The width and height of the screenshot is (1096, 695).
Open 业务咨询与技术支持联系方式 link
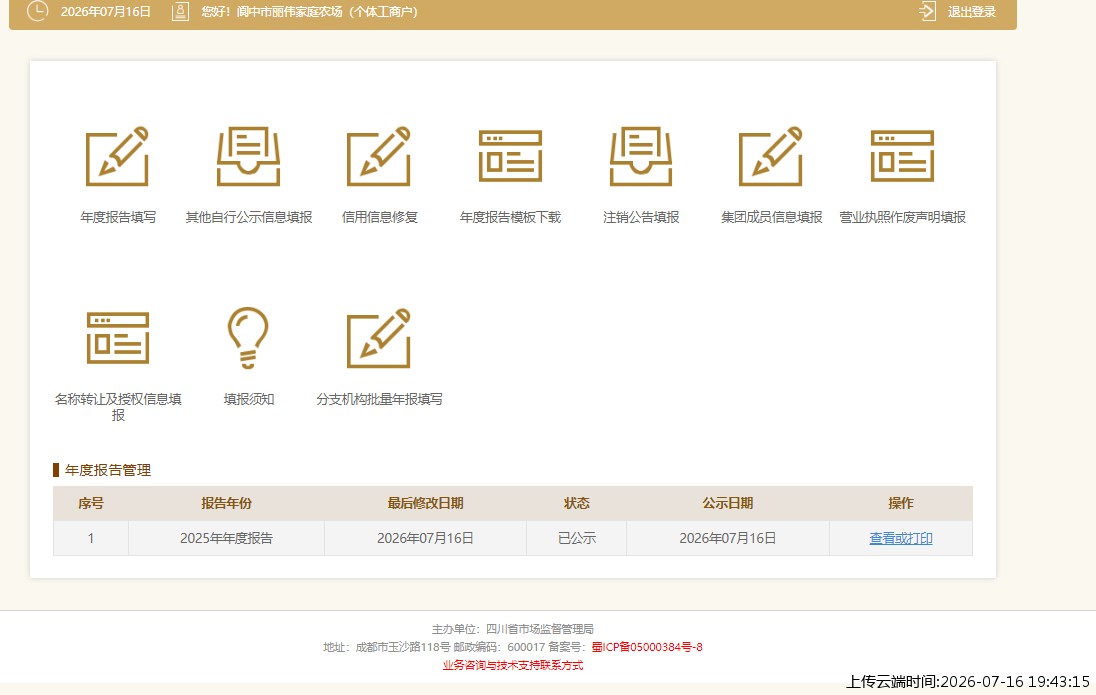pos(512,665)
